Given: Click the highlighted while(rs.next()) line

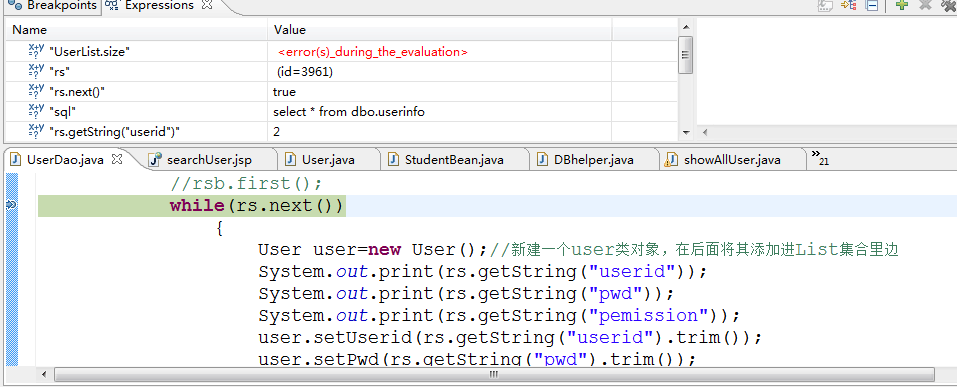Looking at the screenshot, I should click(x=257, y=206).
